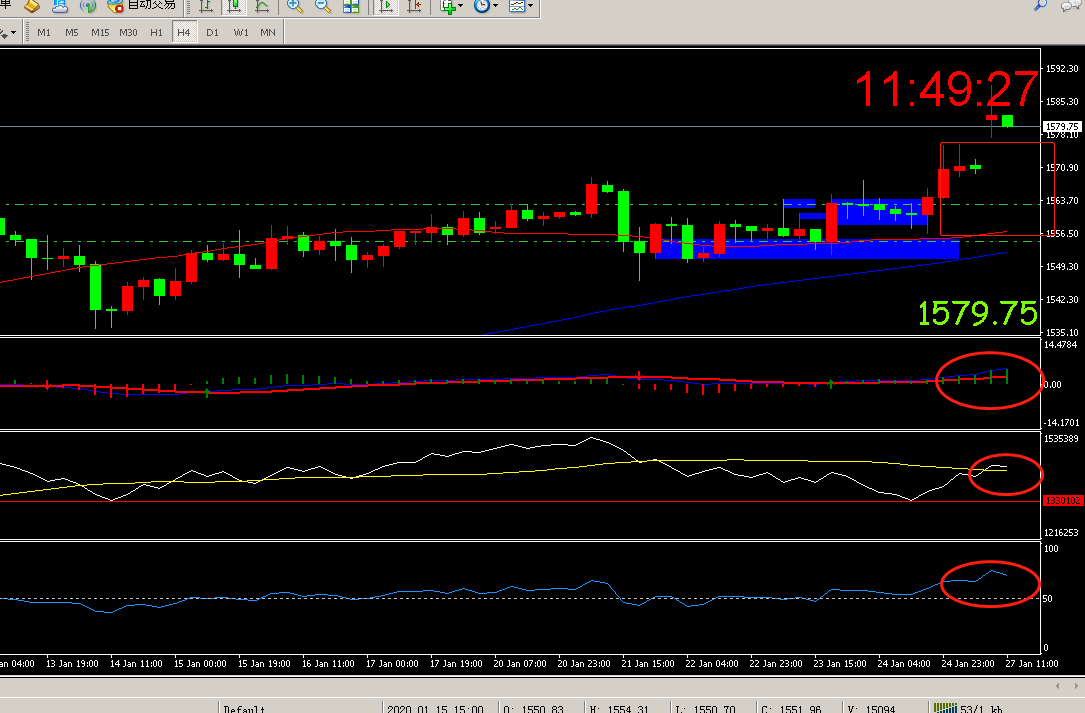Open the periodicity clock dropdown arrow
This screenshot has height=713, width=1085.
tap(496, 6)
